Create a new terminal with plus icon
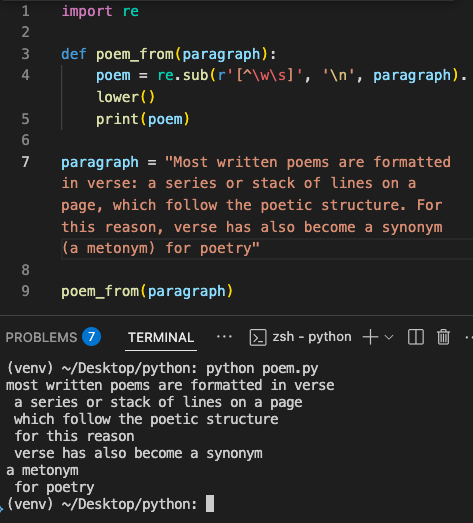Viewport: 473px width, 523px height. click(x=370, y=337)
